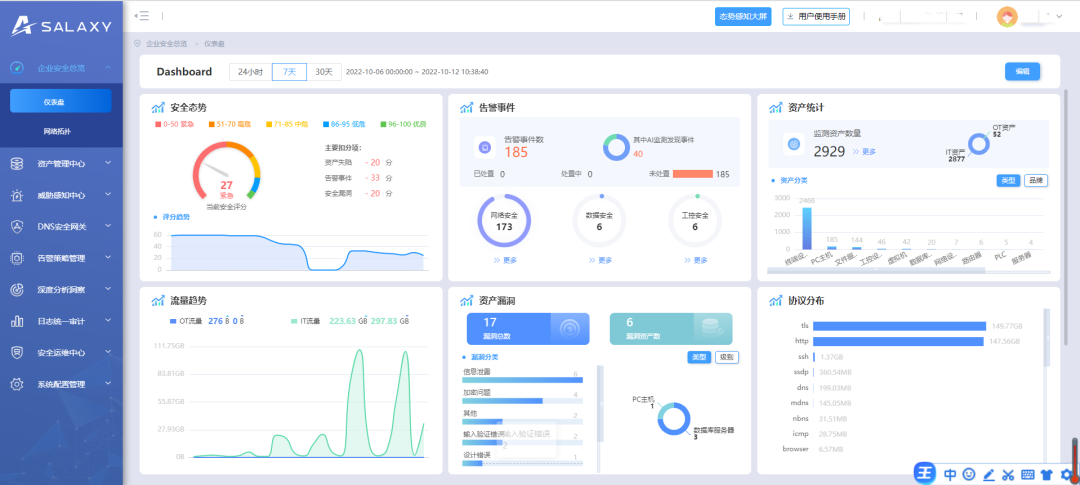Image resolution: width=1080 pixels, height=485 pixels.
Task: Click the 深度分析洞察 sidebar icon
Action: 16,290
